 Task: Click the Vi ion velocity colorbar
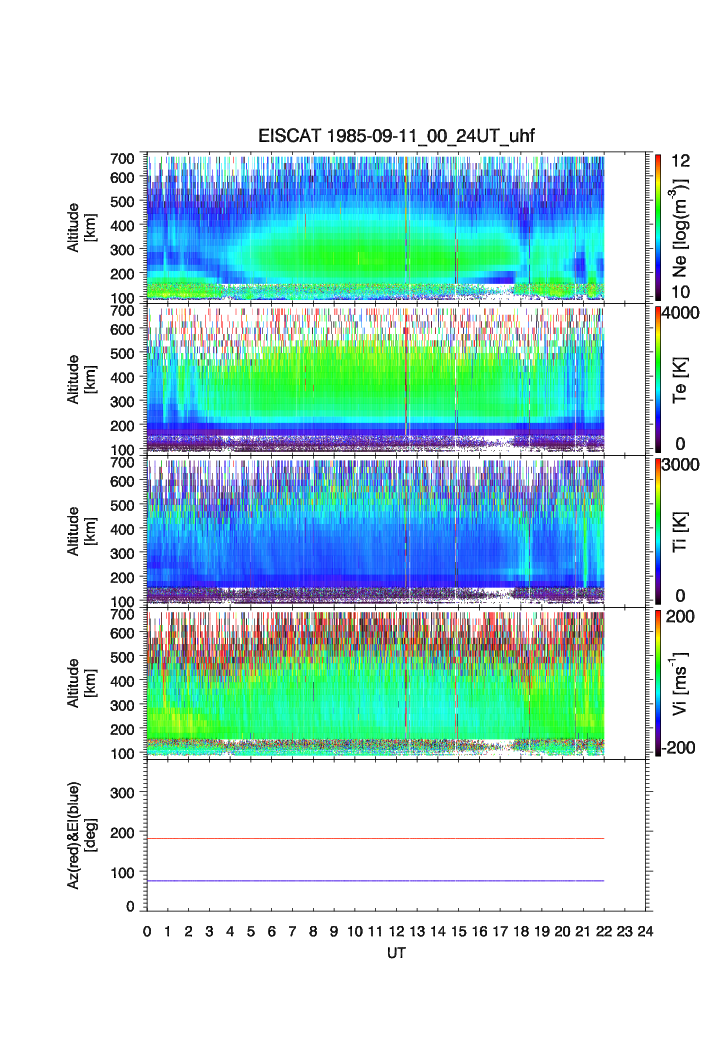click(x=659, y=682)
